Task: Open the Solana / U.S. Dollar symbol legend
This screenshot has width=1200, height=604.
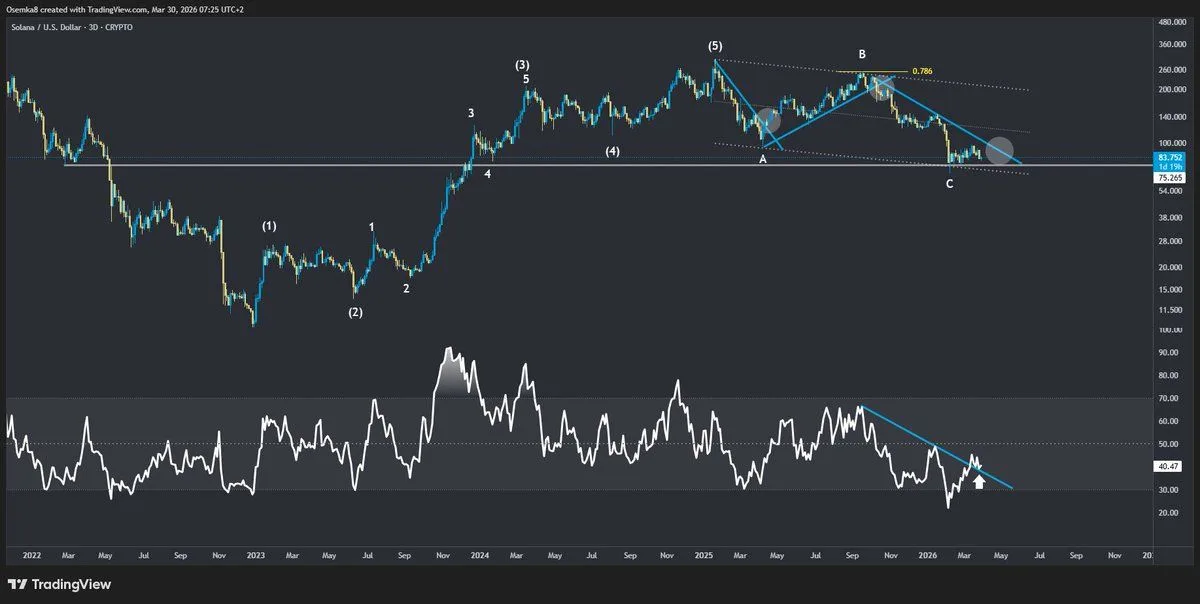Action: pos(45,27)
